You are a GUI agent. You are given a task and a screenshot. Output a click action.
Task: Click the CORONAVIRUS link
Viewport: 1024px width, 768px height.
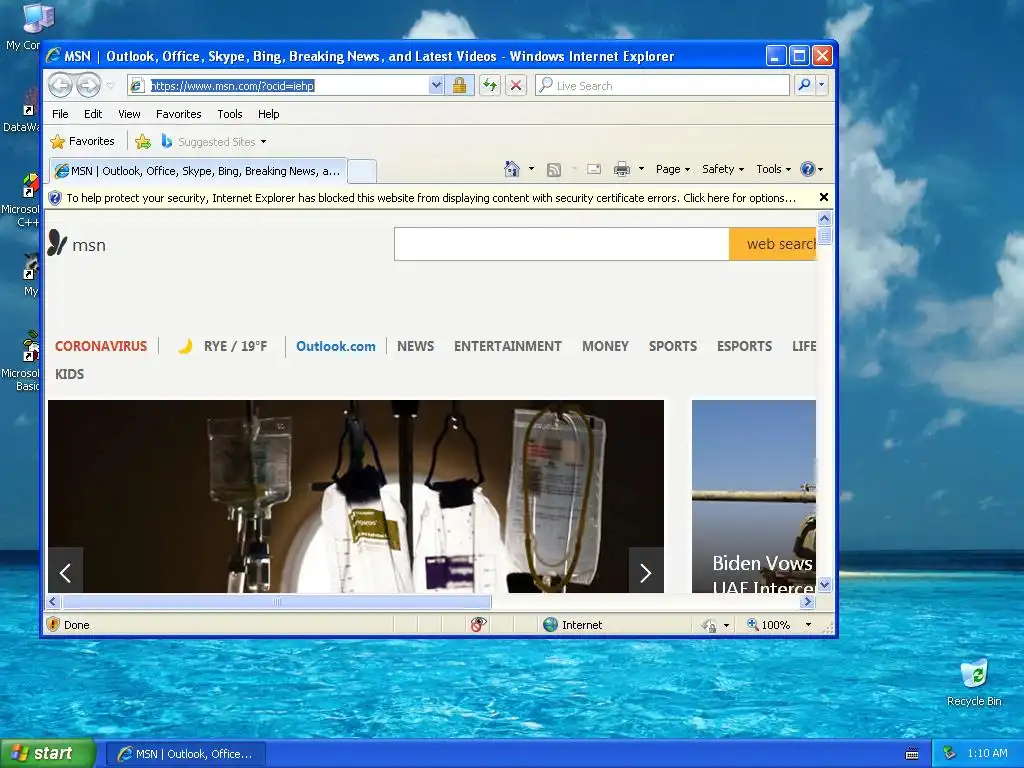(x=101, y=346)
